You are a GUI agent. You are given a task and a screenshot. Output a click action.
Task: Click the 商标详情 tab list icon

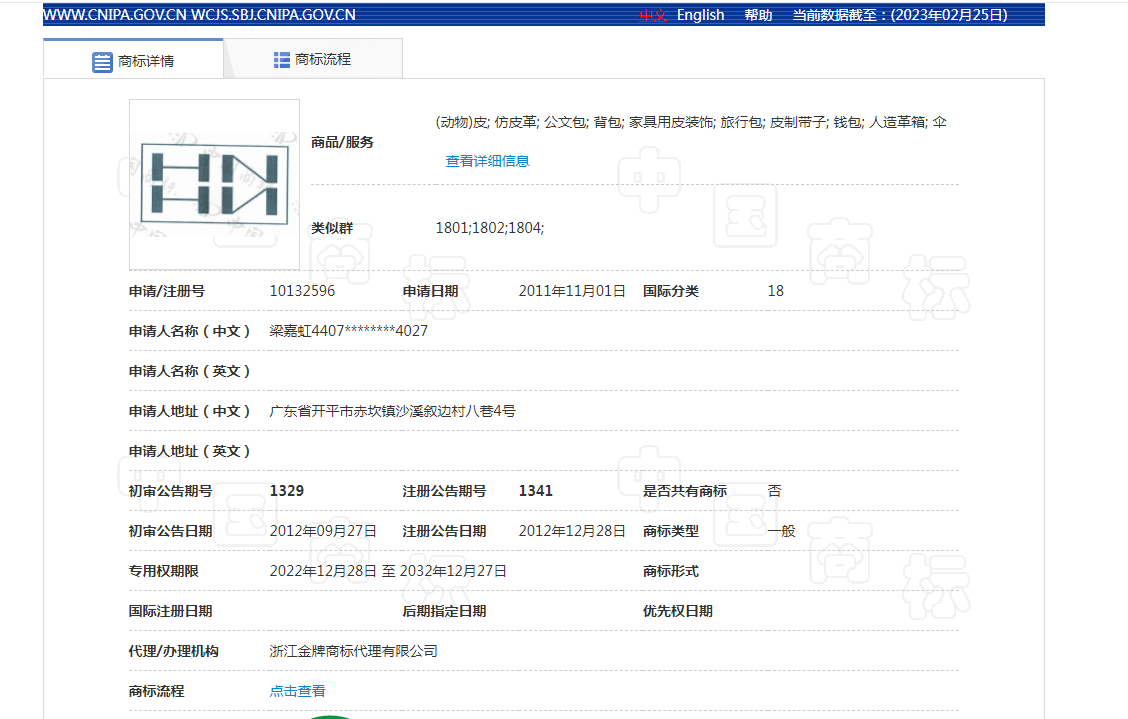click(x=102, y=62)
